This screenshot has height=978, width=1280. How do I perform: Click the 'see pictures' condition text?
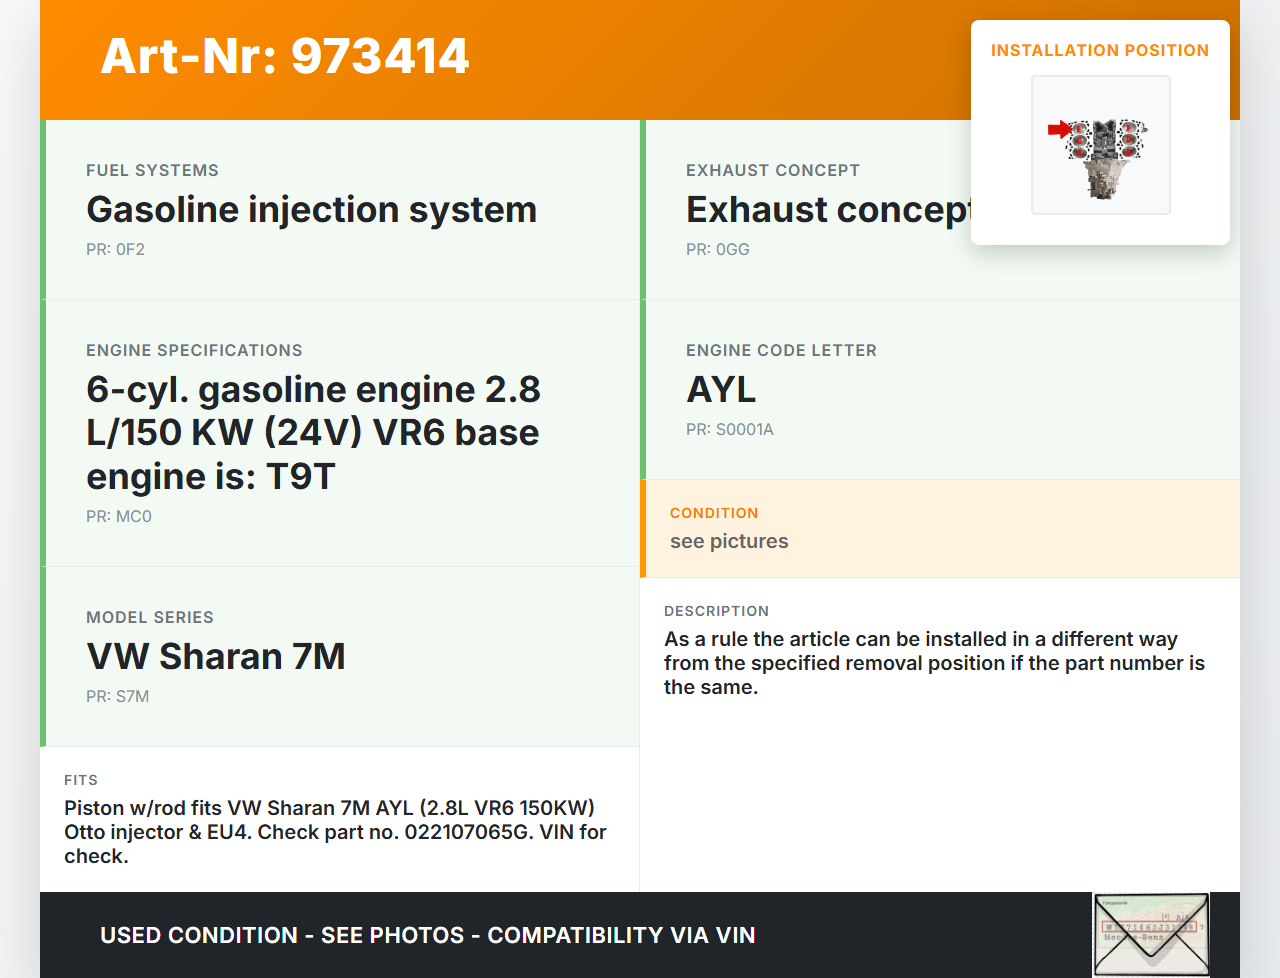coord(729,541)
